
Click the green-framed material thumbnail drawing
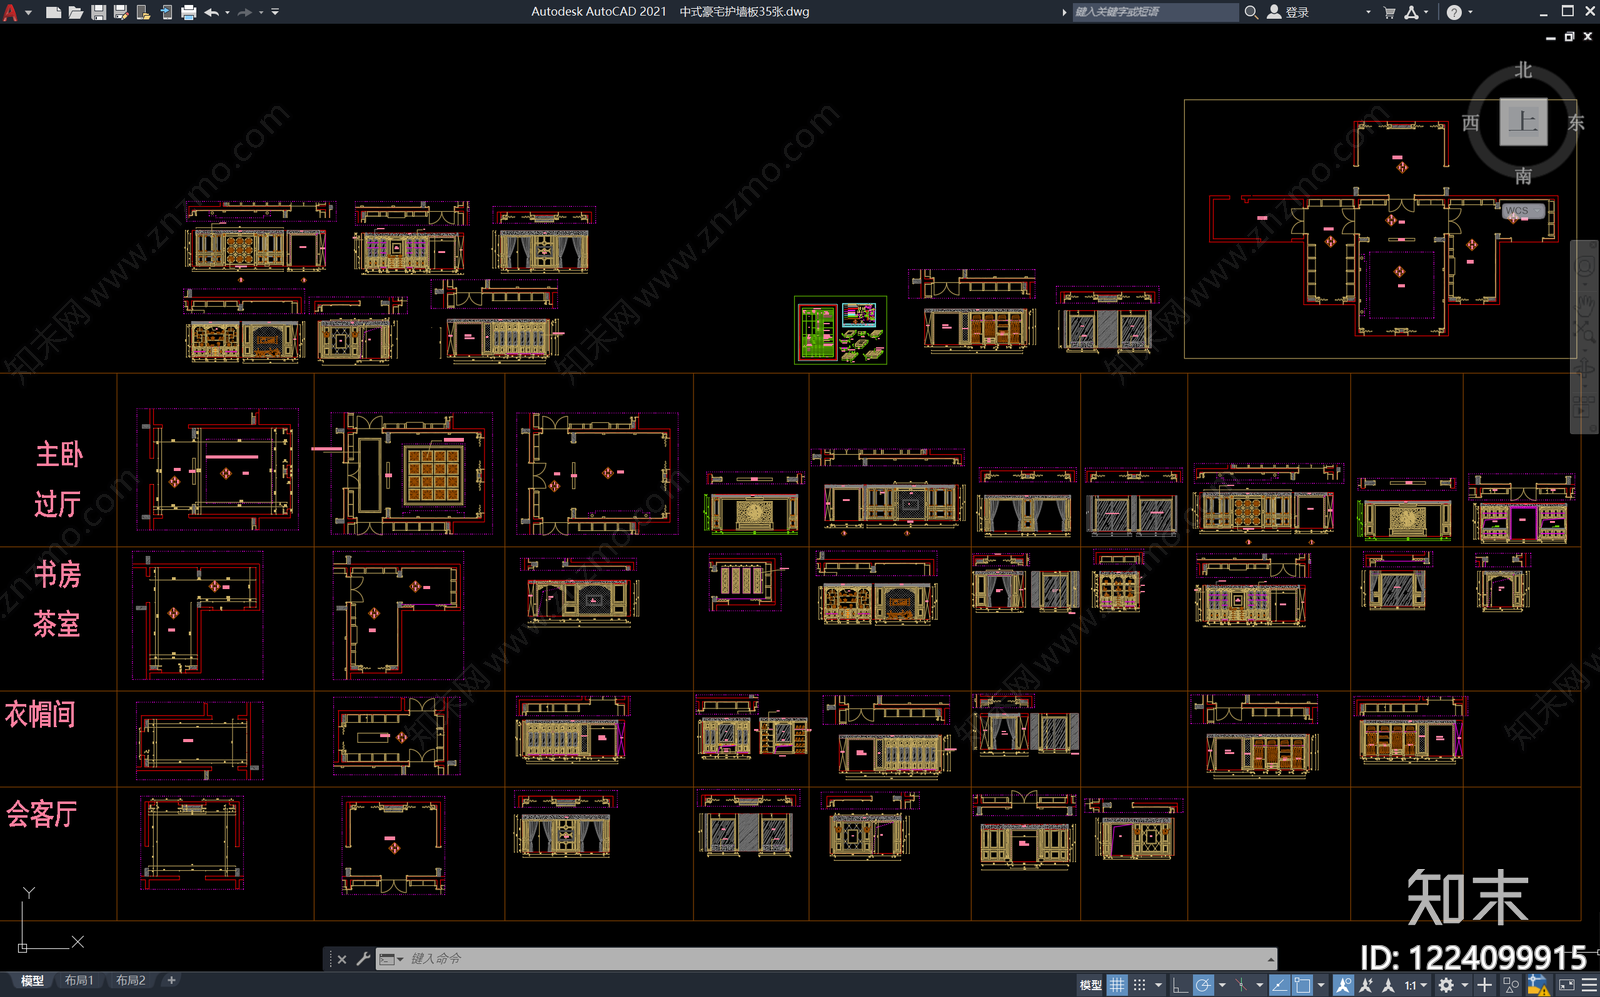click(x=840, y=330)
